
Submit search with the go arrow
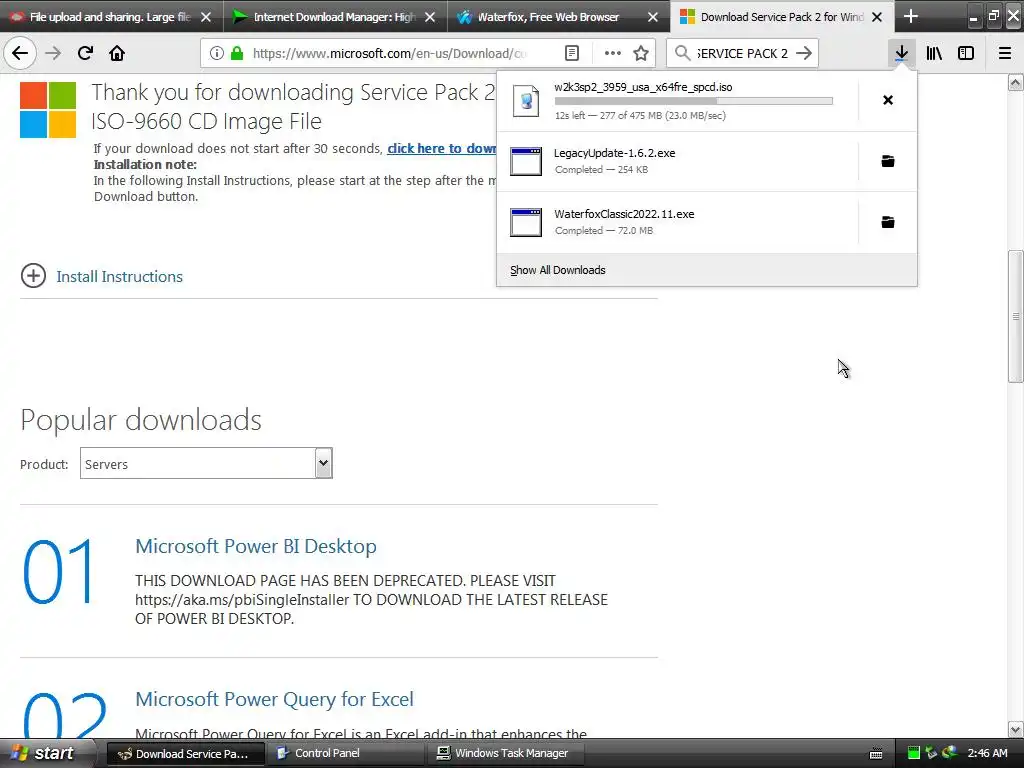(805, 53)
